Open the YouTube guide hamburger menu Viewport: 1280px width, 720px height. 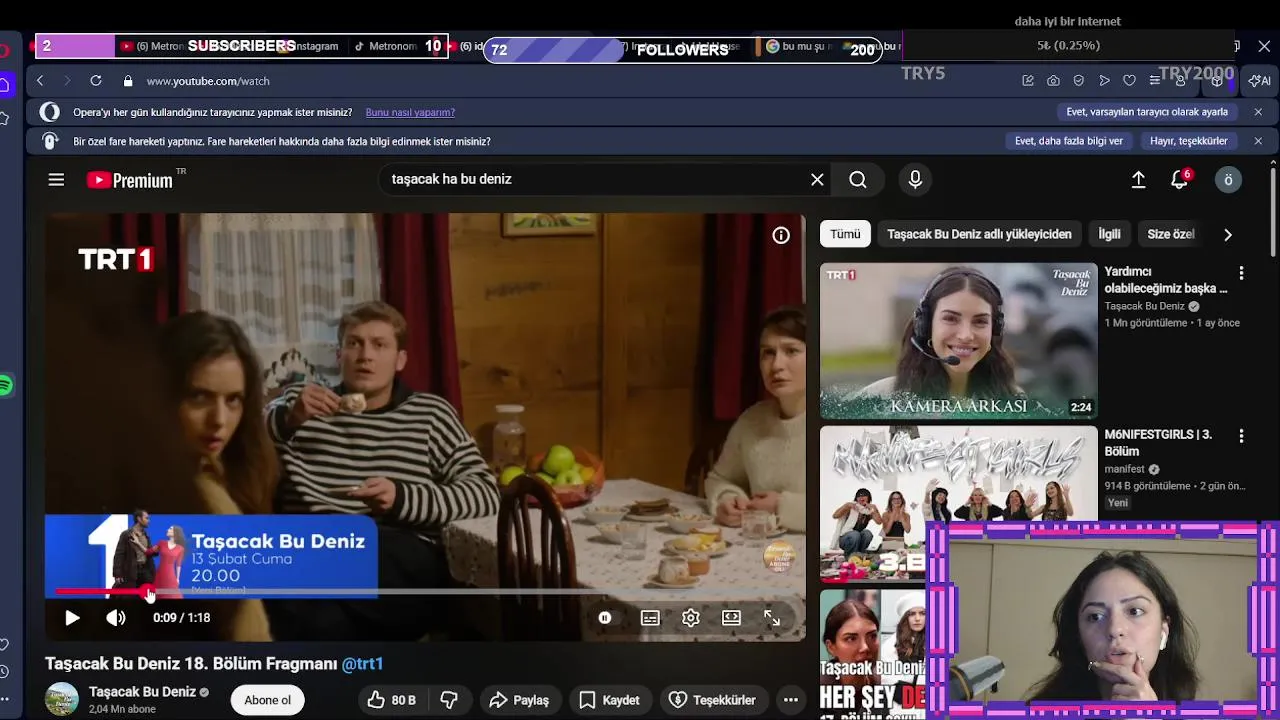[56, 179]
